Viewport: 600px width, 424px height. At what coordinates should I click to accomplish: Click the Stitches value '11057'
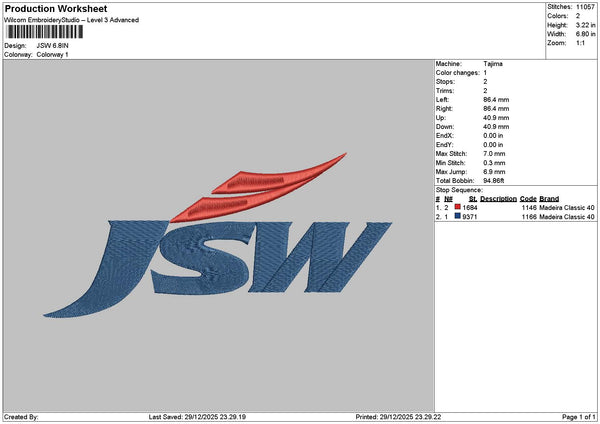[x=585, y=7]
